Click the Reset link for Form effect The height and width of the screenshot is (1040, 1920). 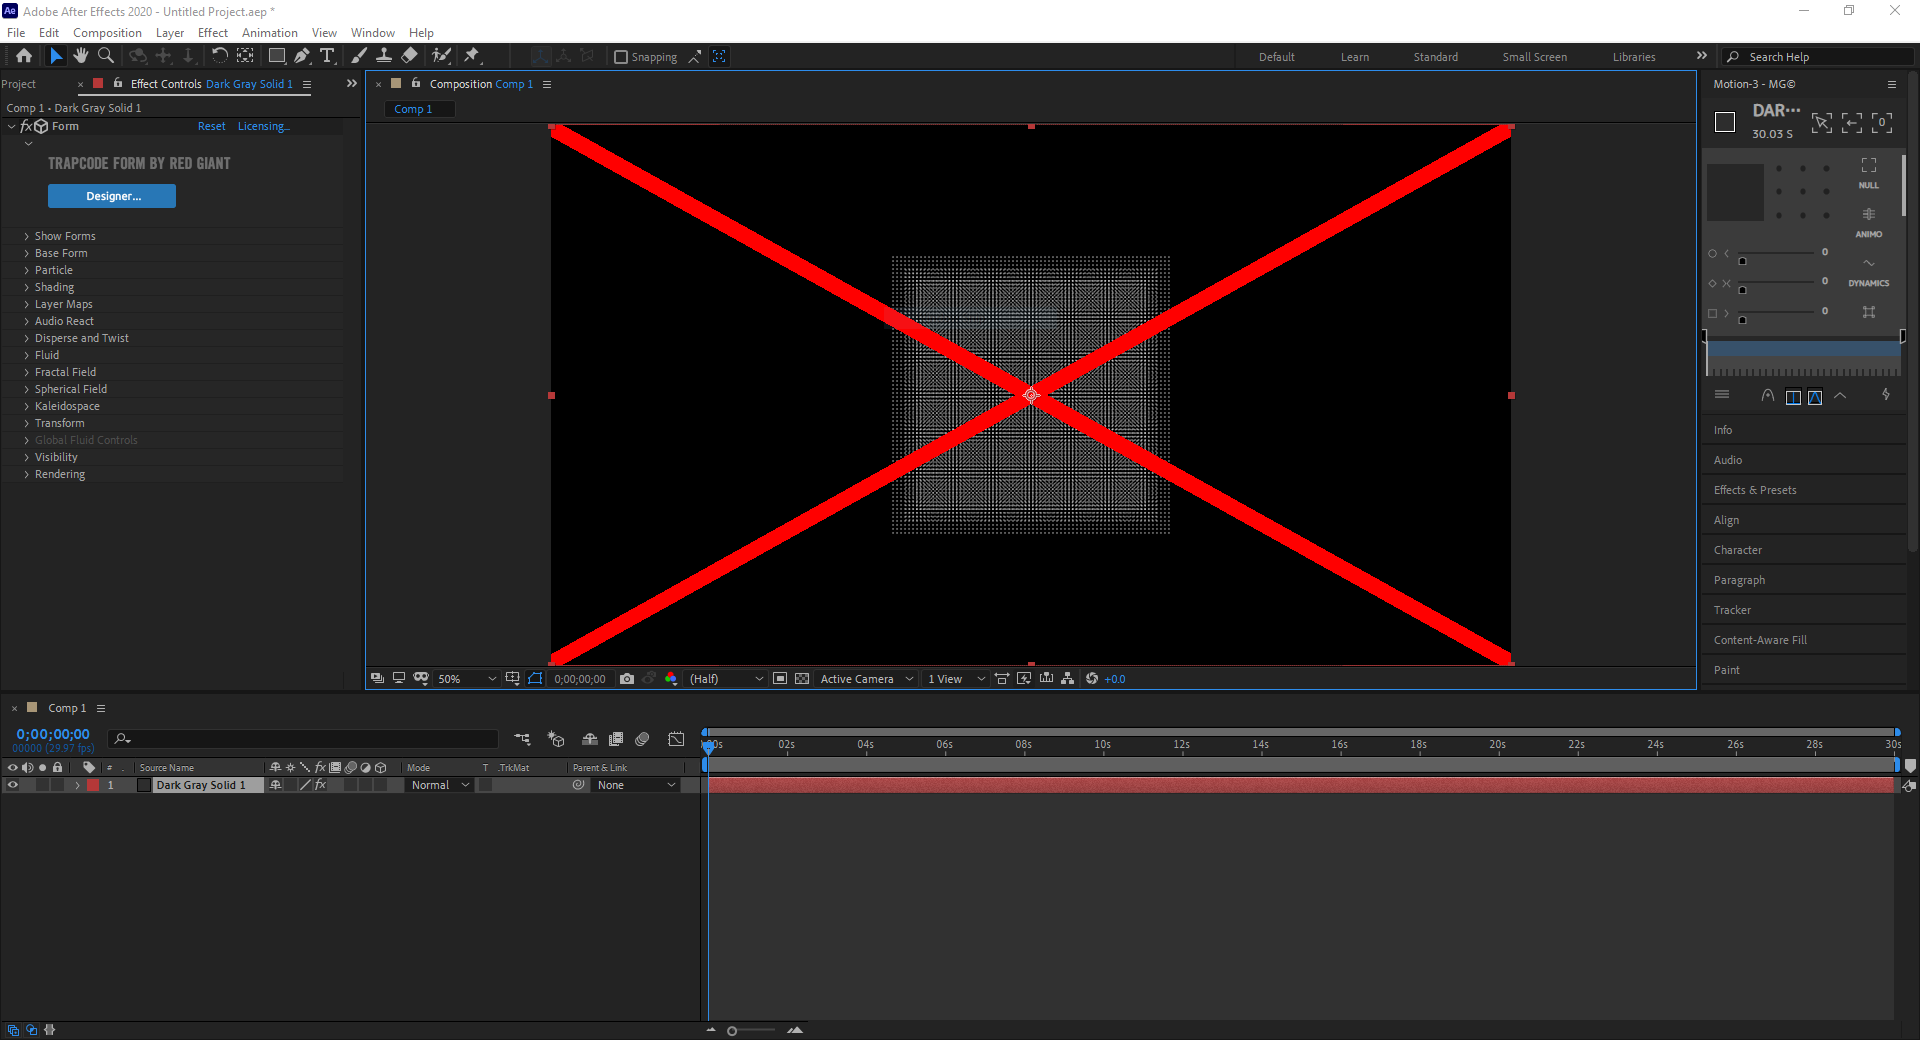coord(211,126)
